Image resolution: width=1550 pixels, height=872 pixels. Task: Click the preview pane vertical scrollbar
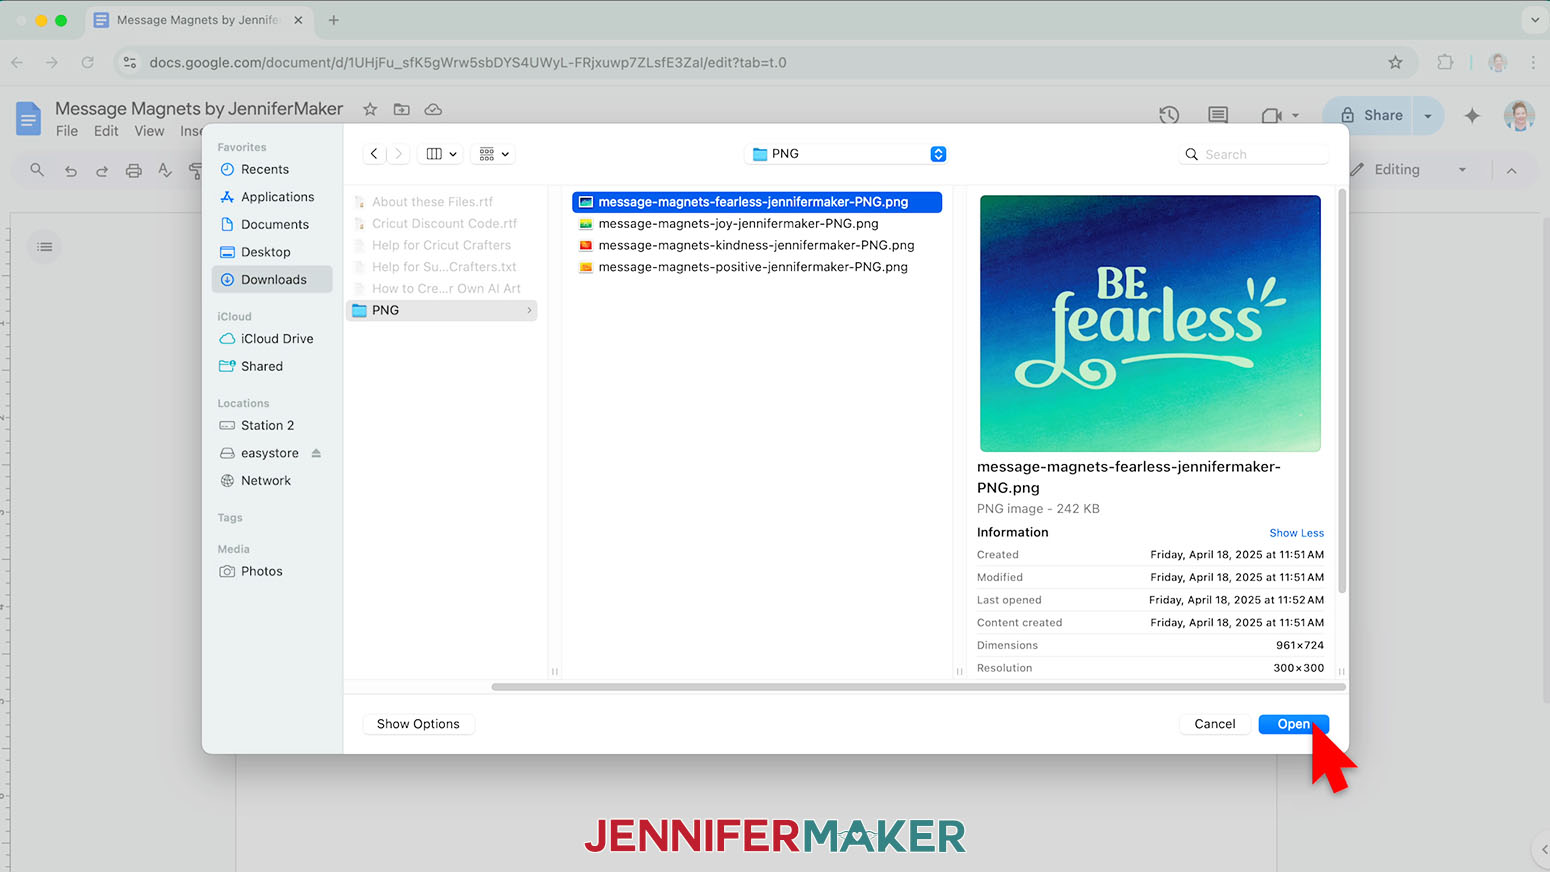(1341, 390)
